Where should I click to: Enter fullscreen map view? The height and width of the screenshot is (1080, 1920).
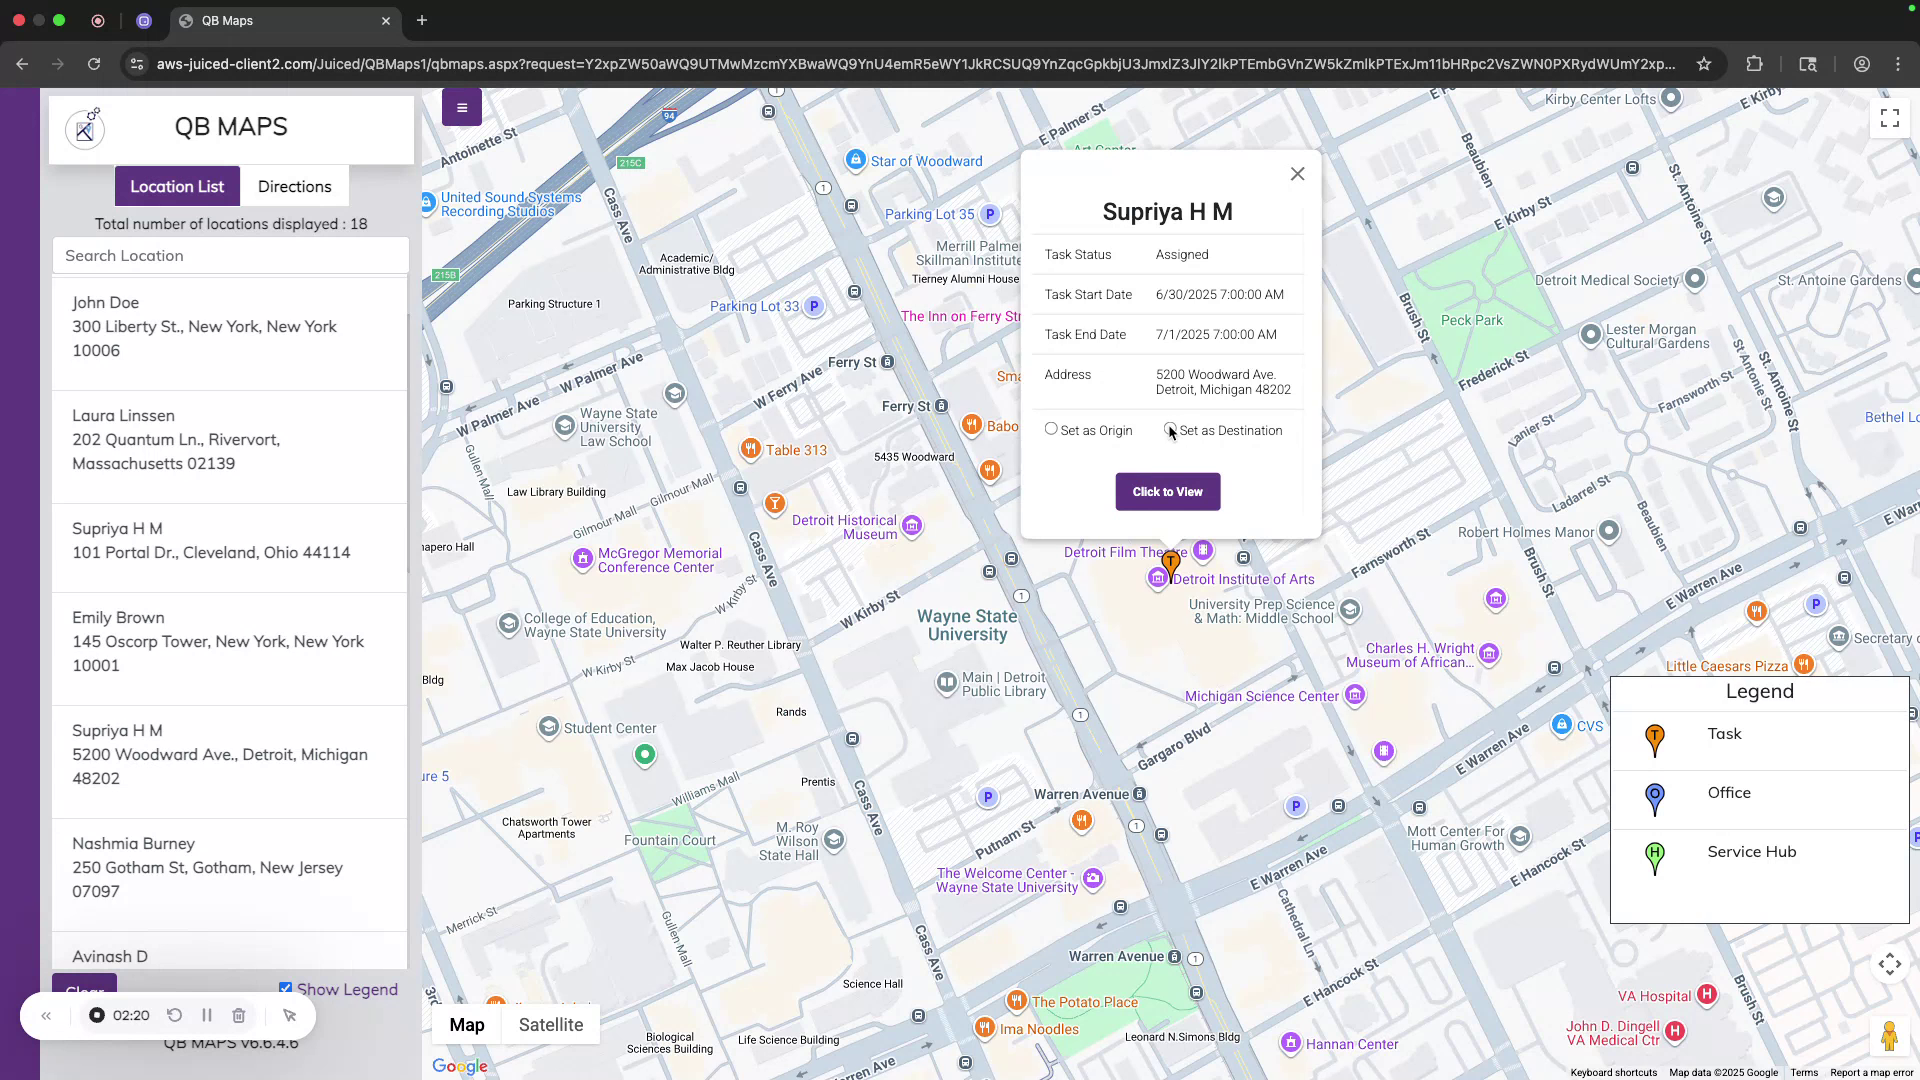coord(1889,117)
